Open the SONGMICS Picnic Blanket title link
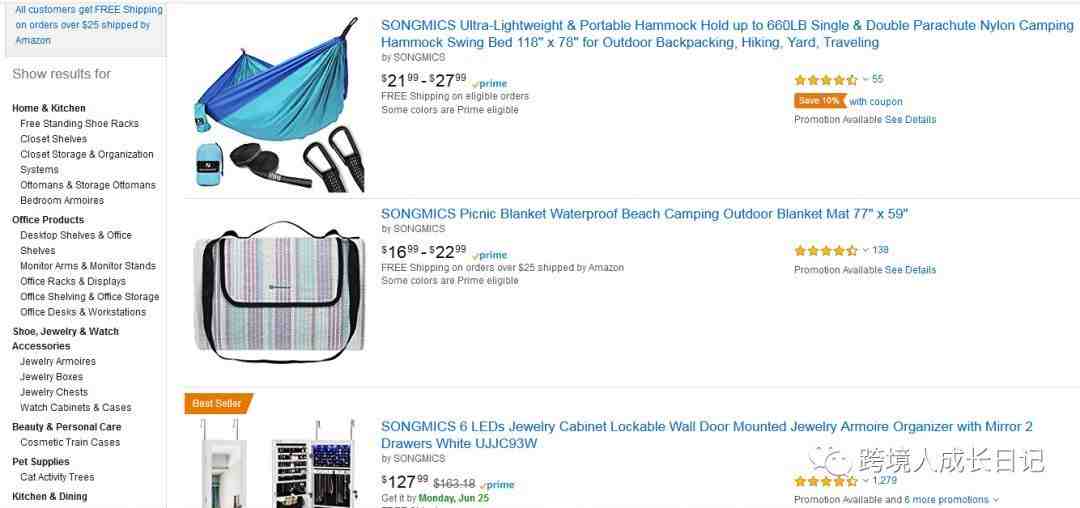Image resolution: width=1080 pixels, height=508 pixels. tap(645, 214)
